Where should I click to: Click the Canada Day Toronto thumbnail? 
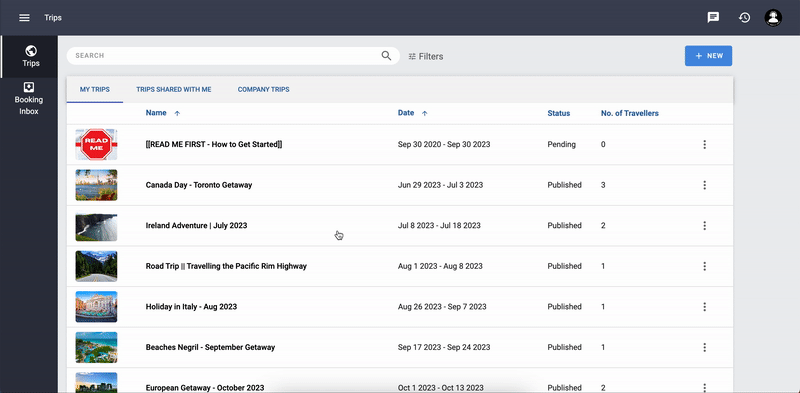(x=96, y=185)
